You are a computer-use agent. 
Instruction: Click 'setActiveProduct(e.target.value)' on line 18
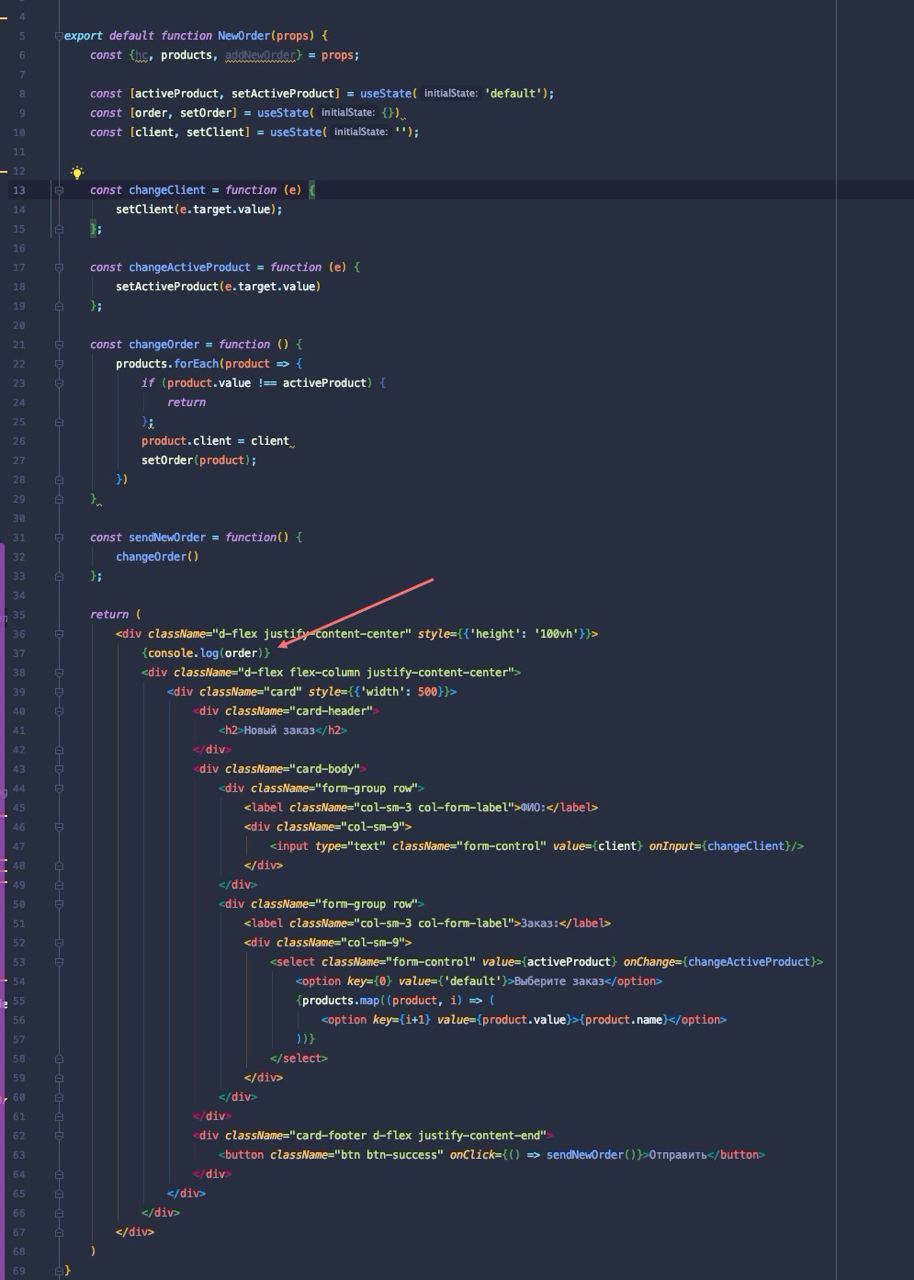coord(218,286)
